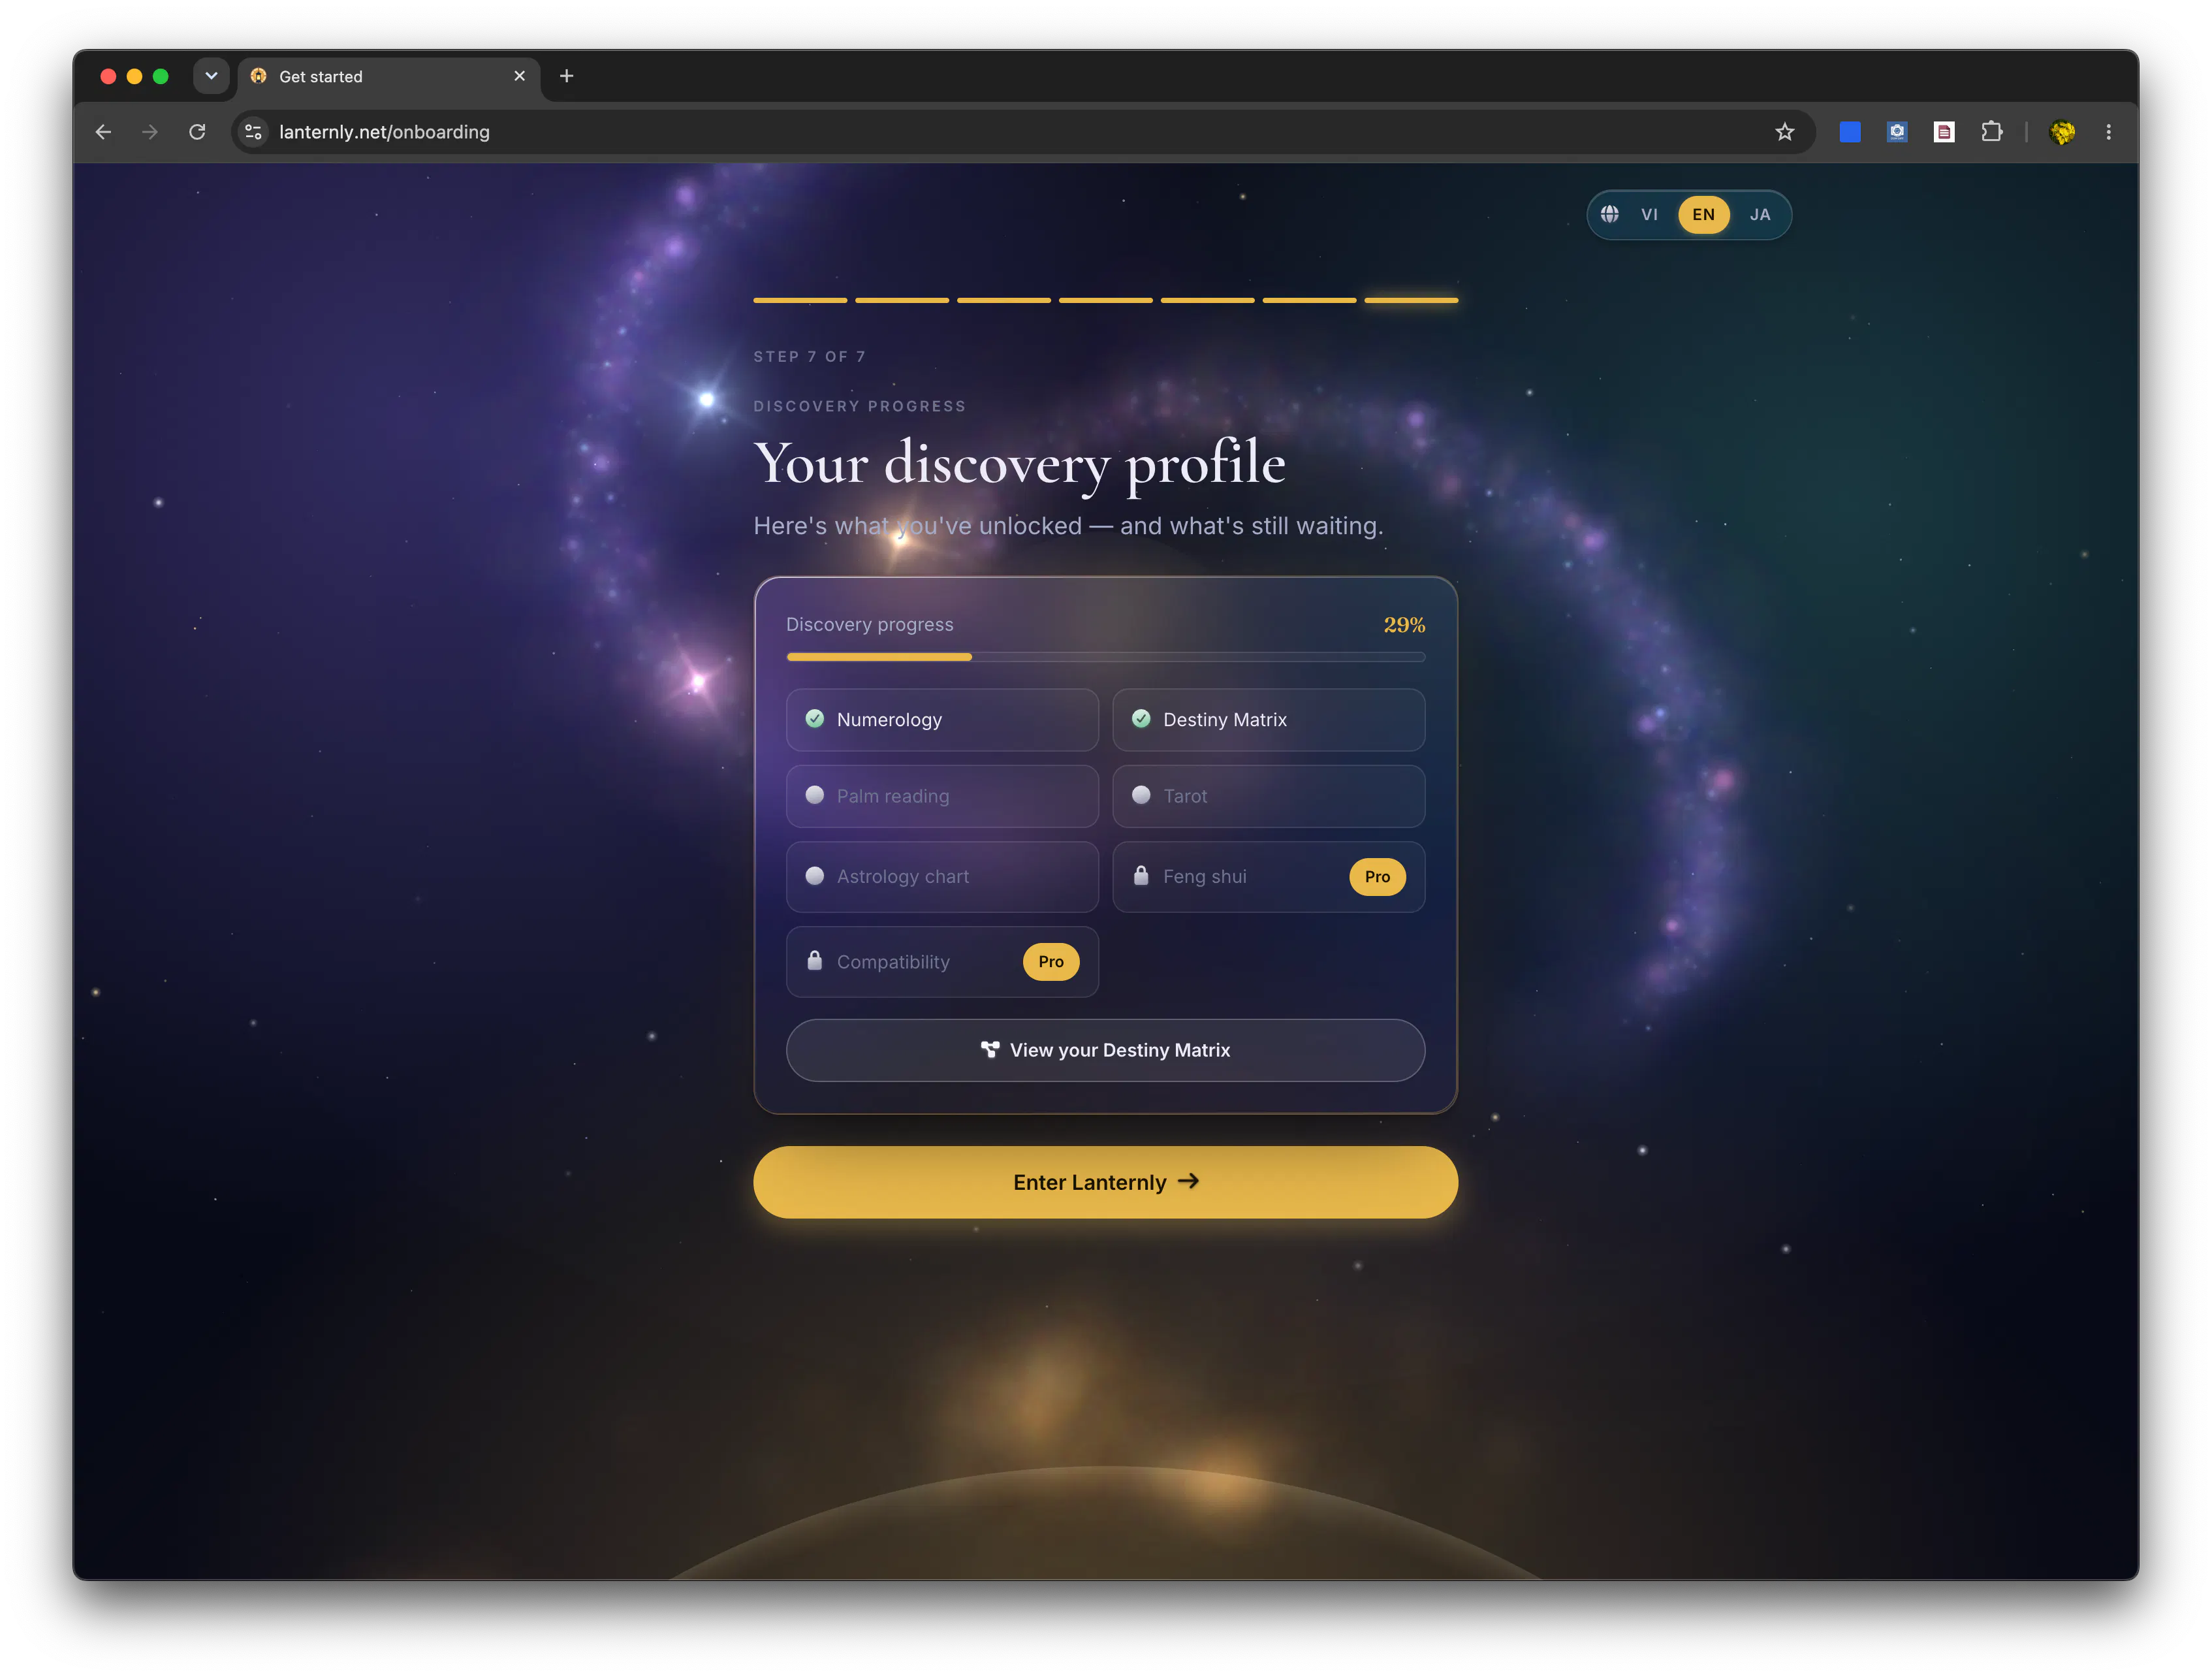Click the Astrology chart status dot

tap(814, 875)
